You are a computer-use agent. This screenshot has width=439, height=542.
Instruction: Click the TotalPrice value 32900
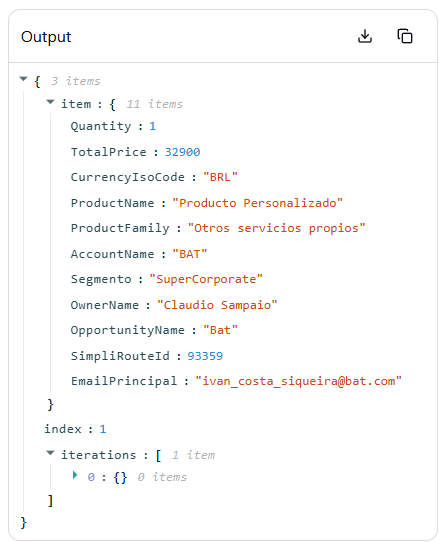tap(183, 152)
